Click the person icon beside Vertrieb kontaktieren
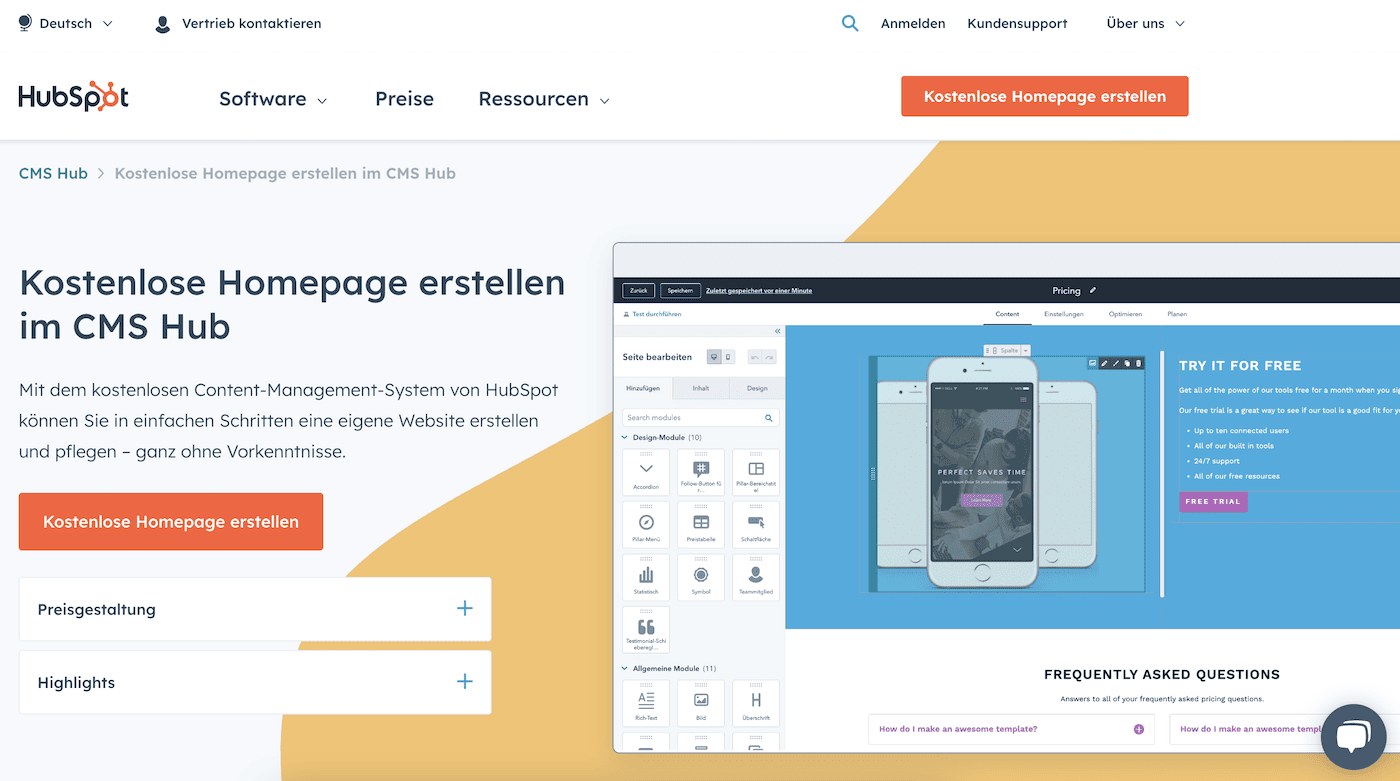This screenshot has width=1400, height=781. (163, 23)
